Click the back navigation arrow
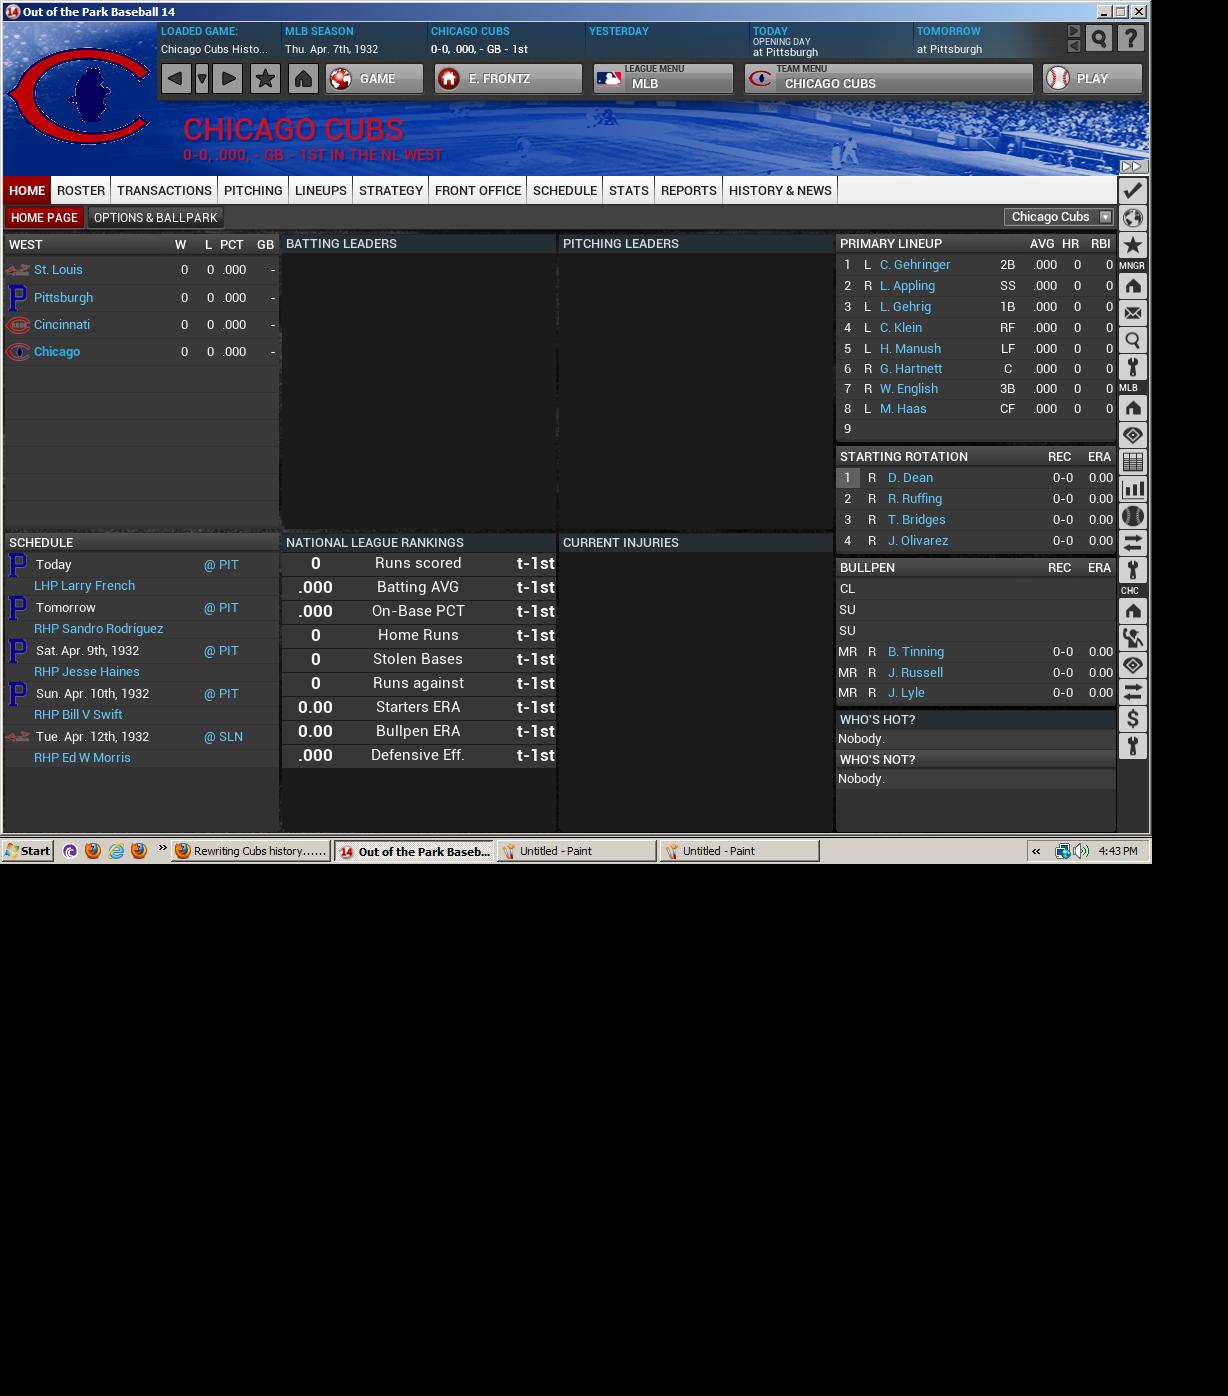Screen dimensions: 1228x1396 176,78
